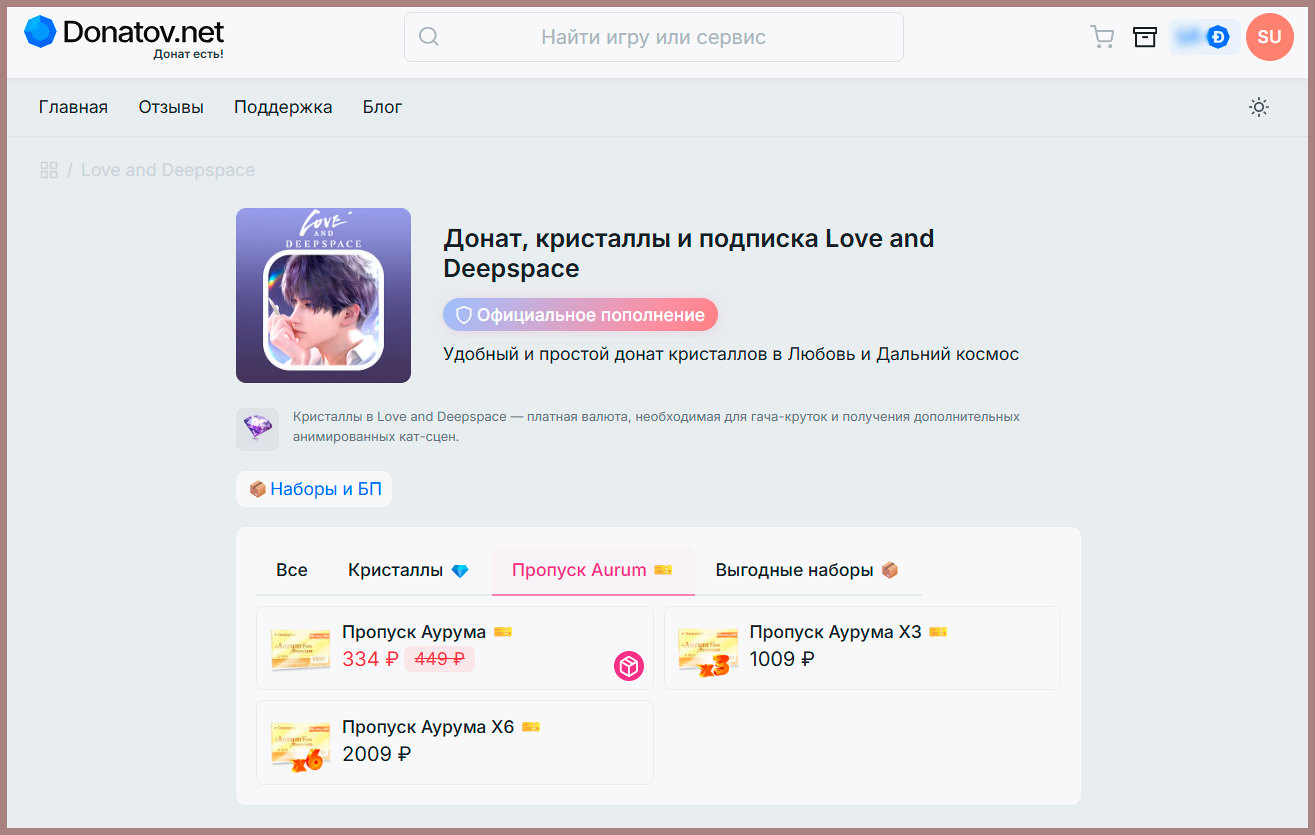The image size is (1315, 835).
Task: Click the Наборы и БП chip
Action: point(314,489)
